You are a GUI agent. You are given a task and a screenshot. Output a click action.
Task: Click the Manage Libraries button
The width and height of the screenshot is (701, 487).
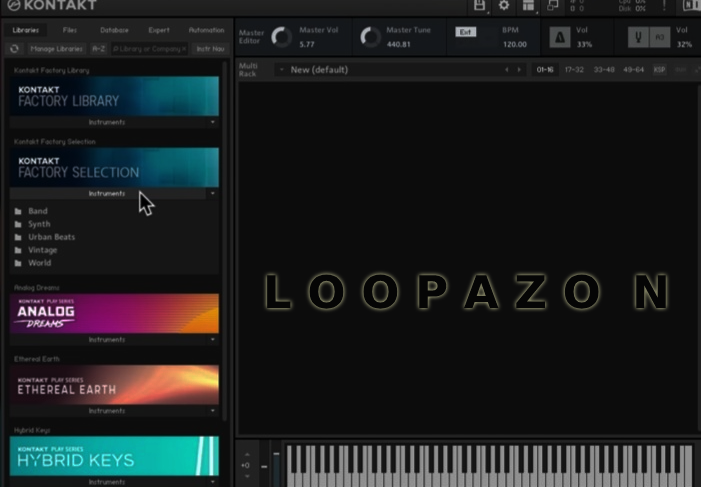point(56,48)
